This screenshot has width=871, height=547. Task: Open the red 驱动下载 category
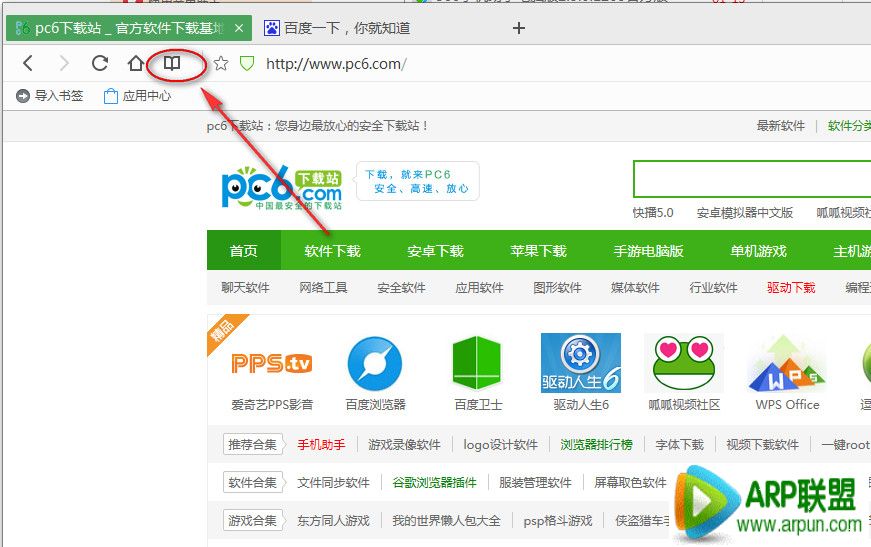tap(791, 288)
